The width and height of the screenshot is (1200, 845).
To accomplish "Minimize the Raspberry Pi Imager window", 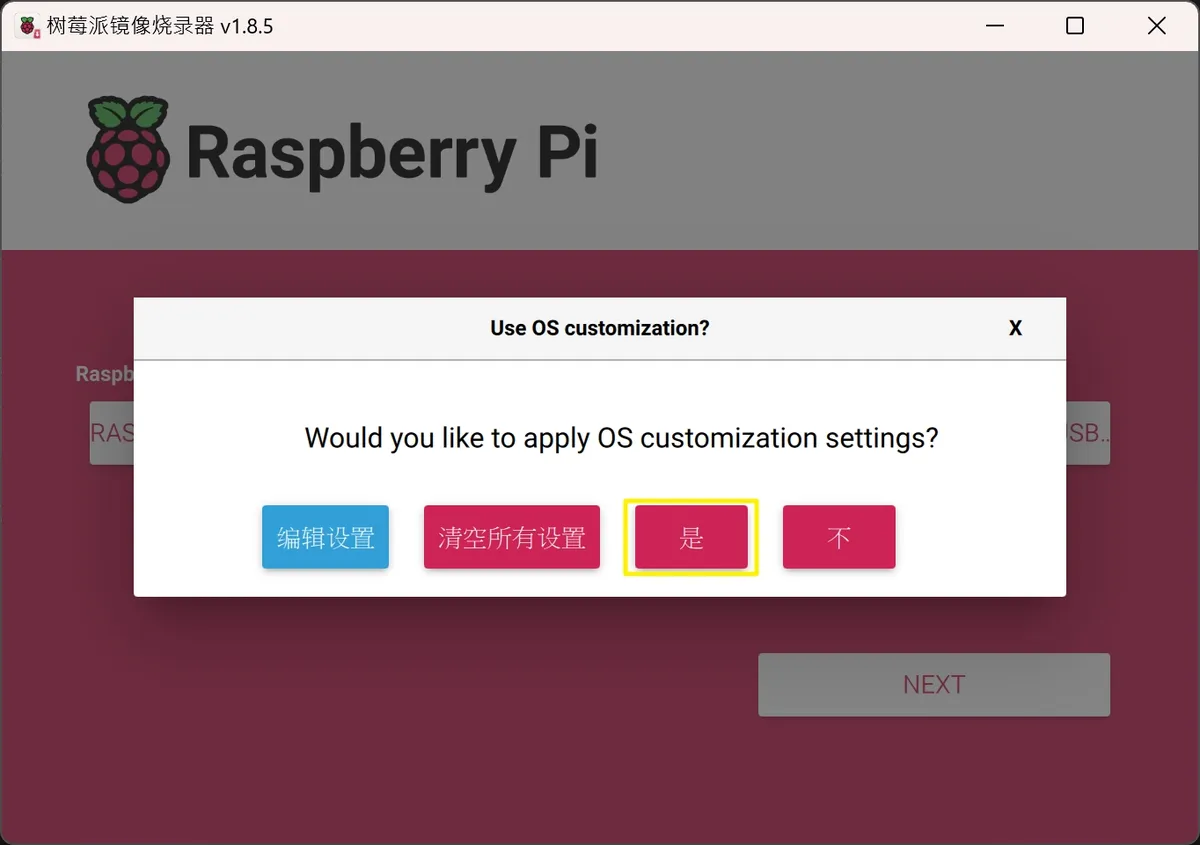I will click(x=993, y=26).
